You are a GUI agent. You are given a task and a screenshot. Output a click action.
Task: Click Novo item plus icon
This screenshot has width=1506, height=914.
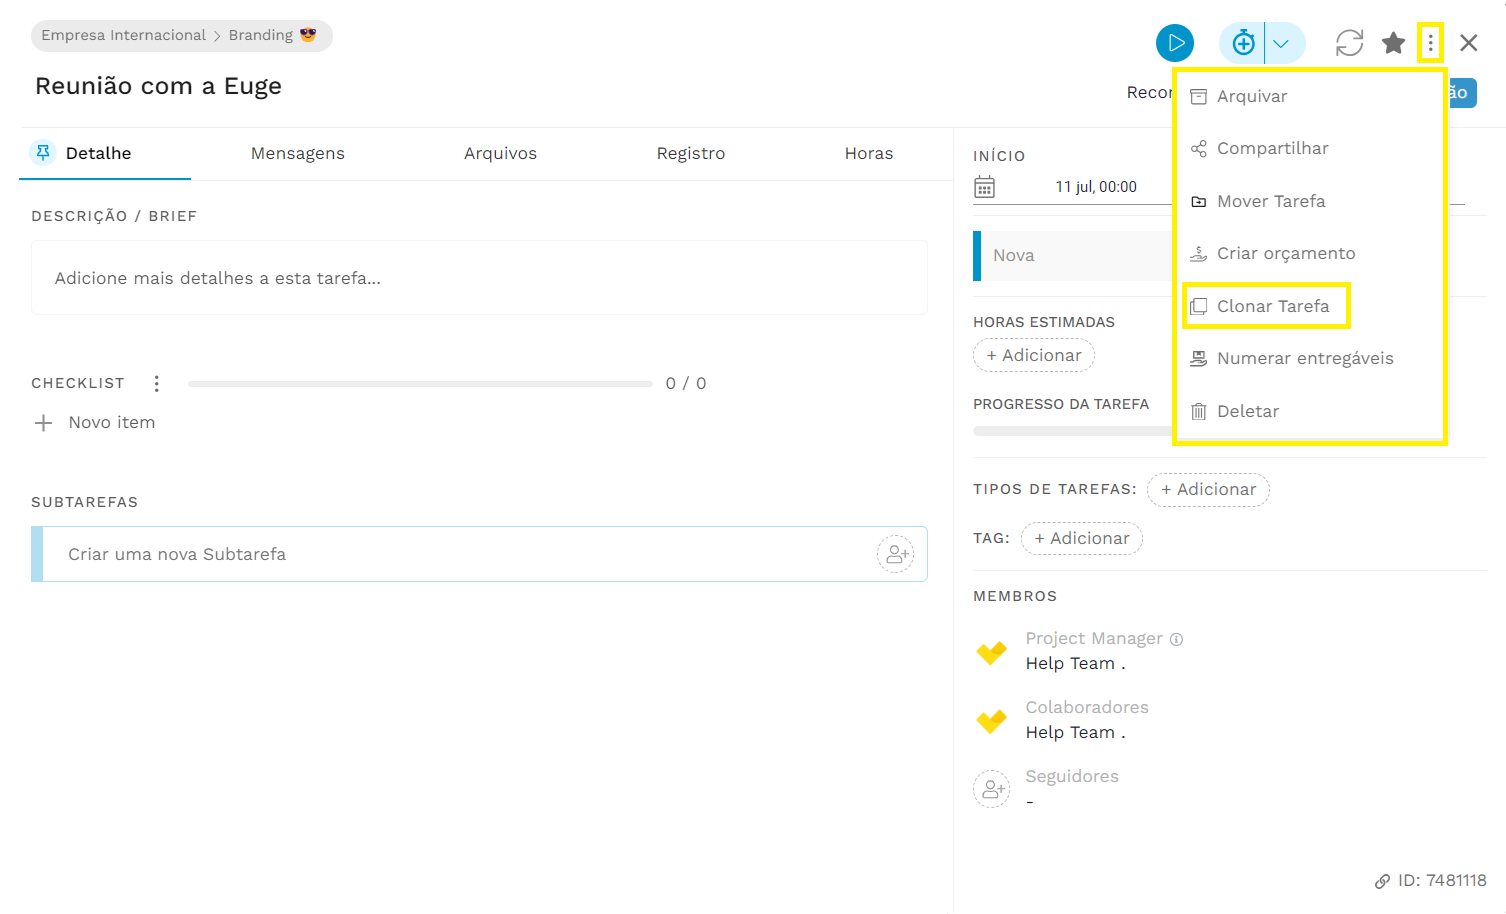point(43,423)
